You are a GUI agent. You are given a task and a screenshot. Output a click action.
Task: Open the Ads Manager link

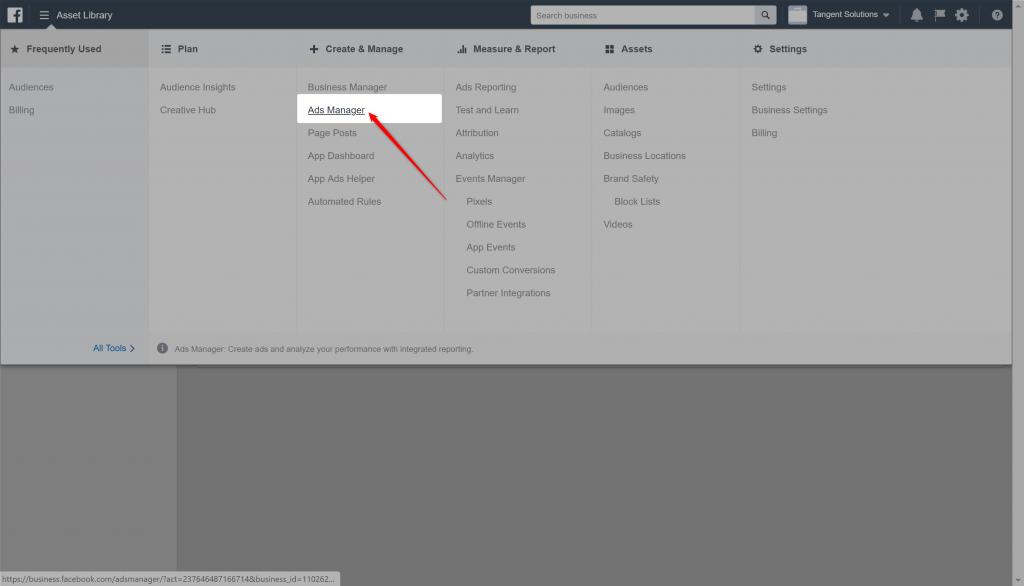(x=336, y=110)
